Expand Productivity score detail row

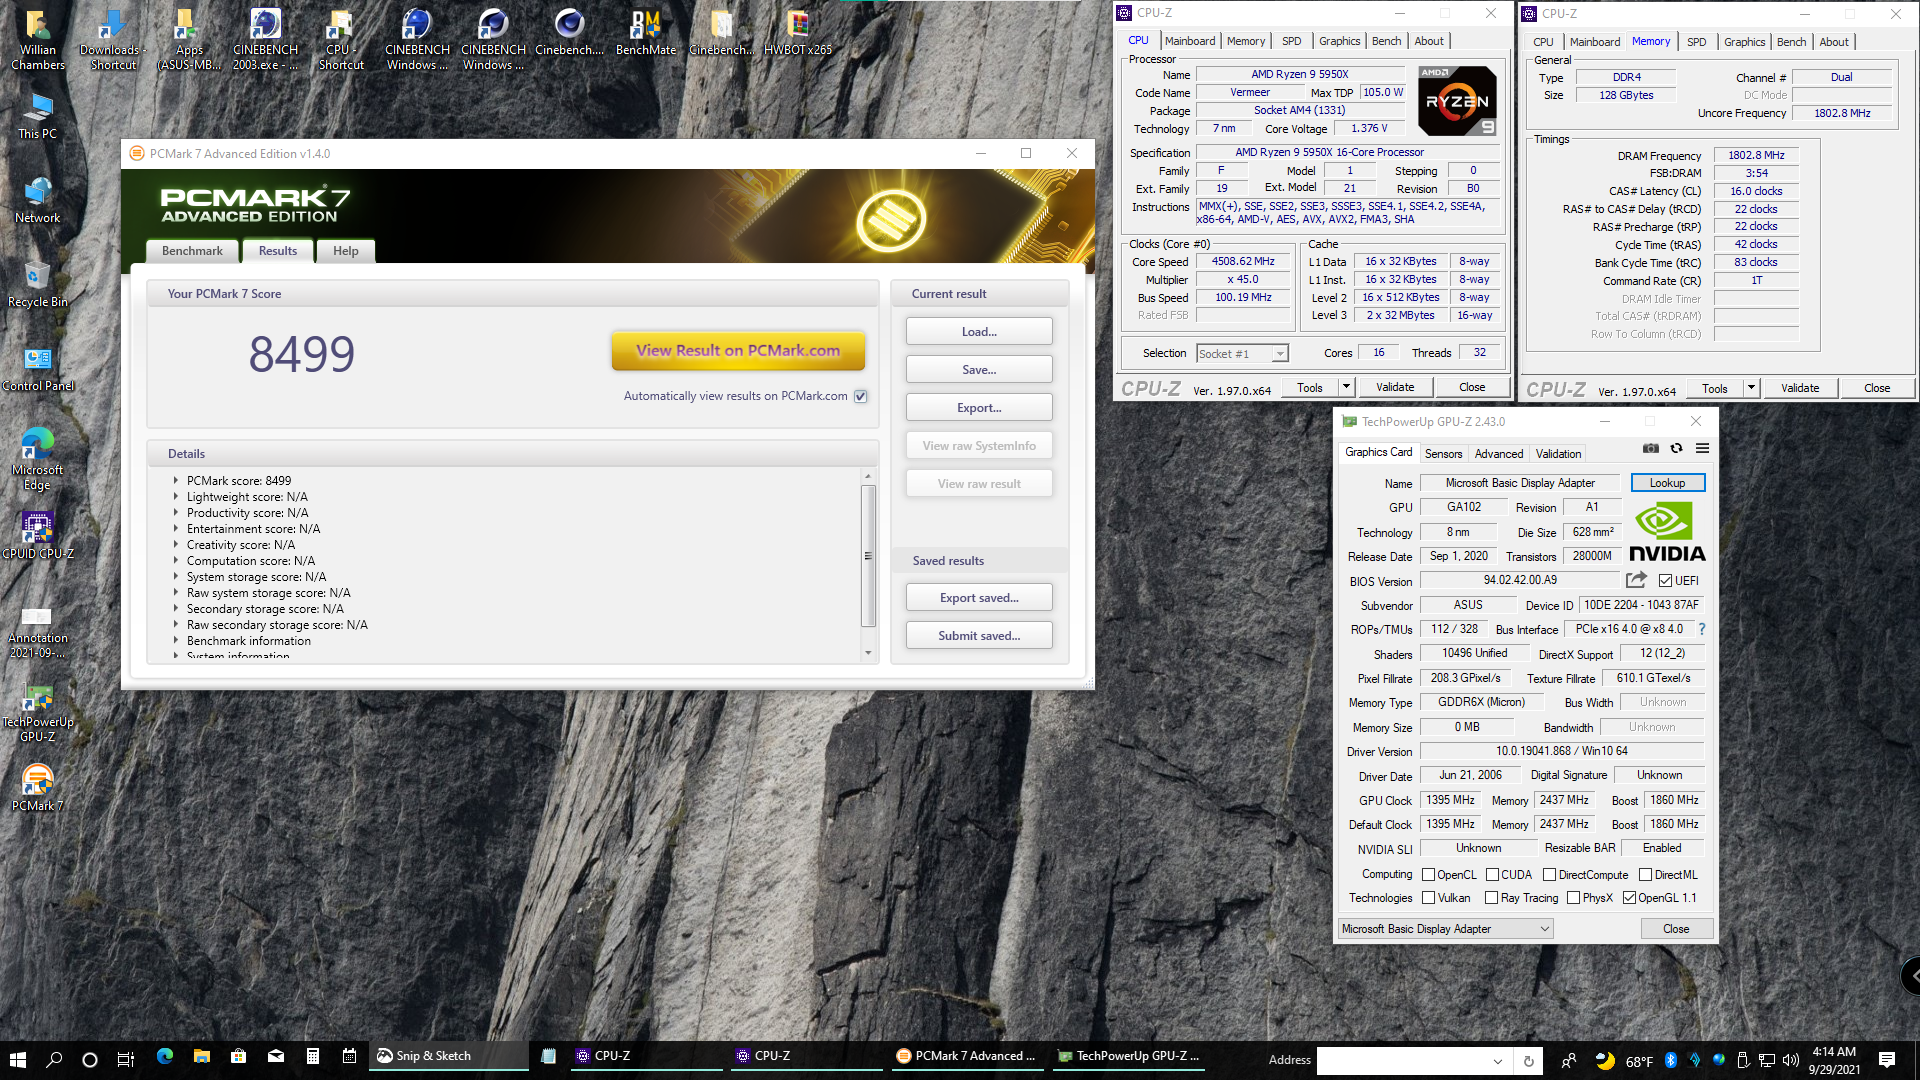[x=176, y=512]
